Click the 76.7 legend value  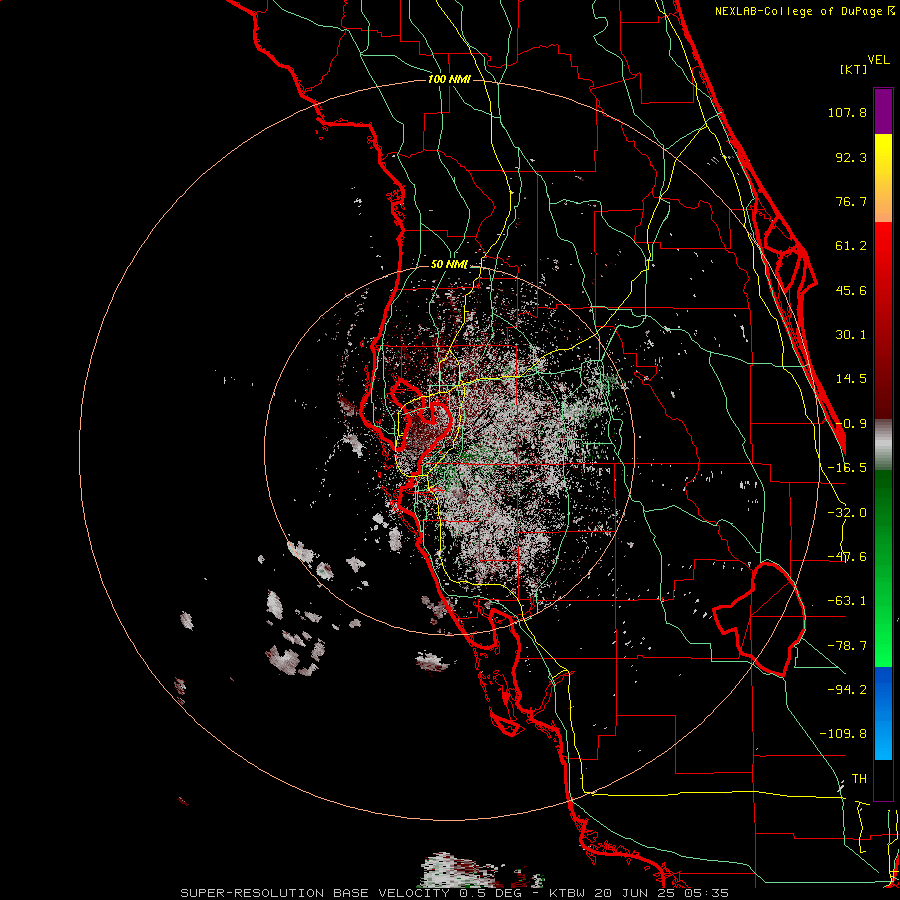(x=851, y=201)
